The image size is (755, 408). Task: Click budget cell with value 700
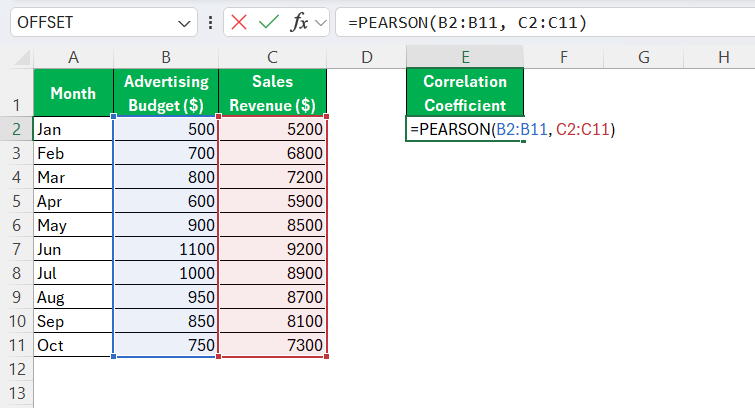[166, 153]
